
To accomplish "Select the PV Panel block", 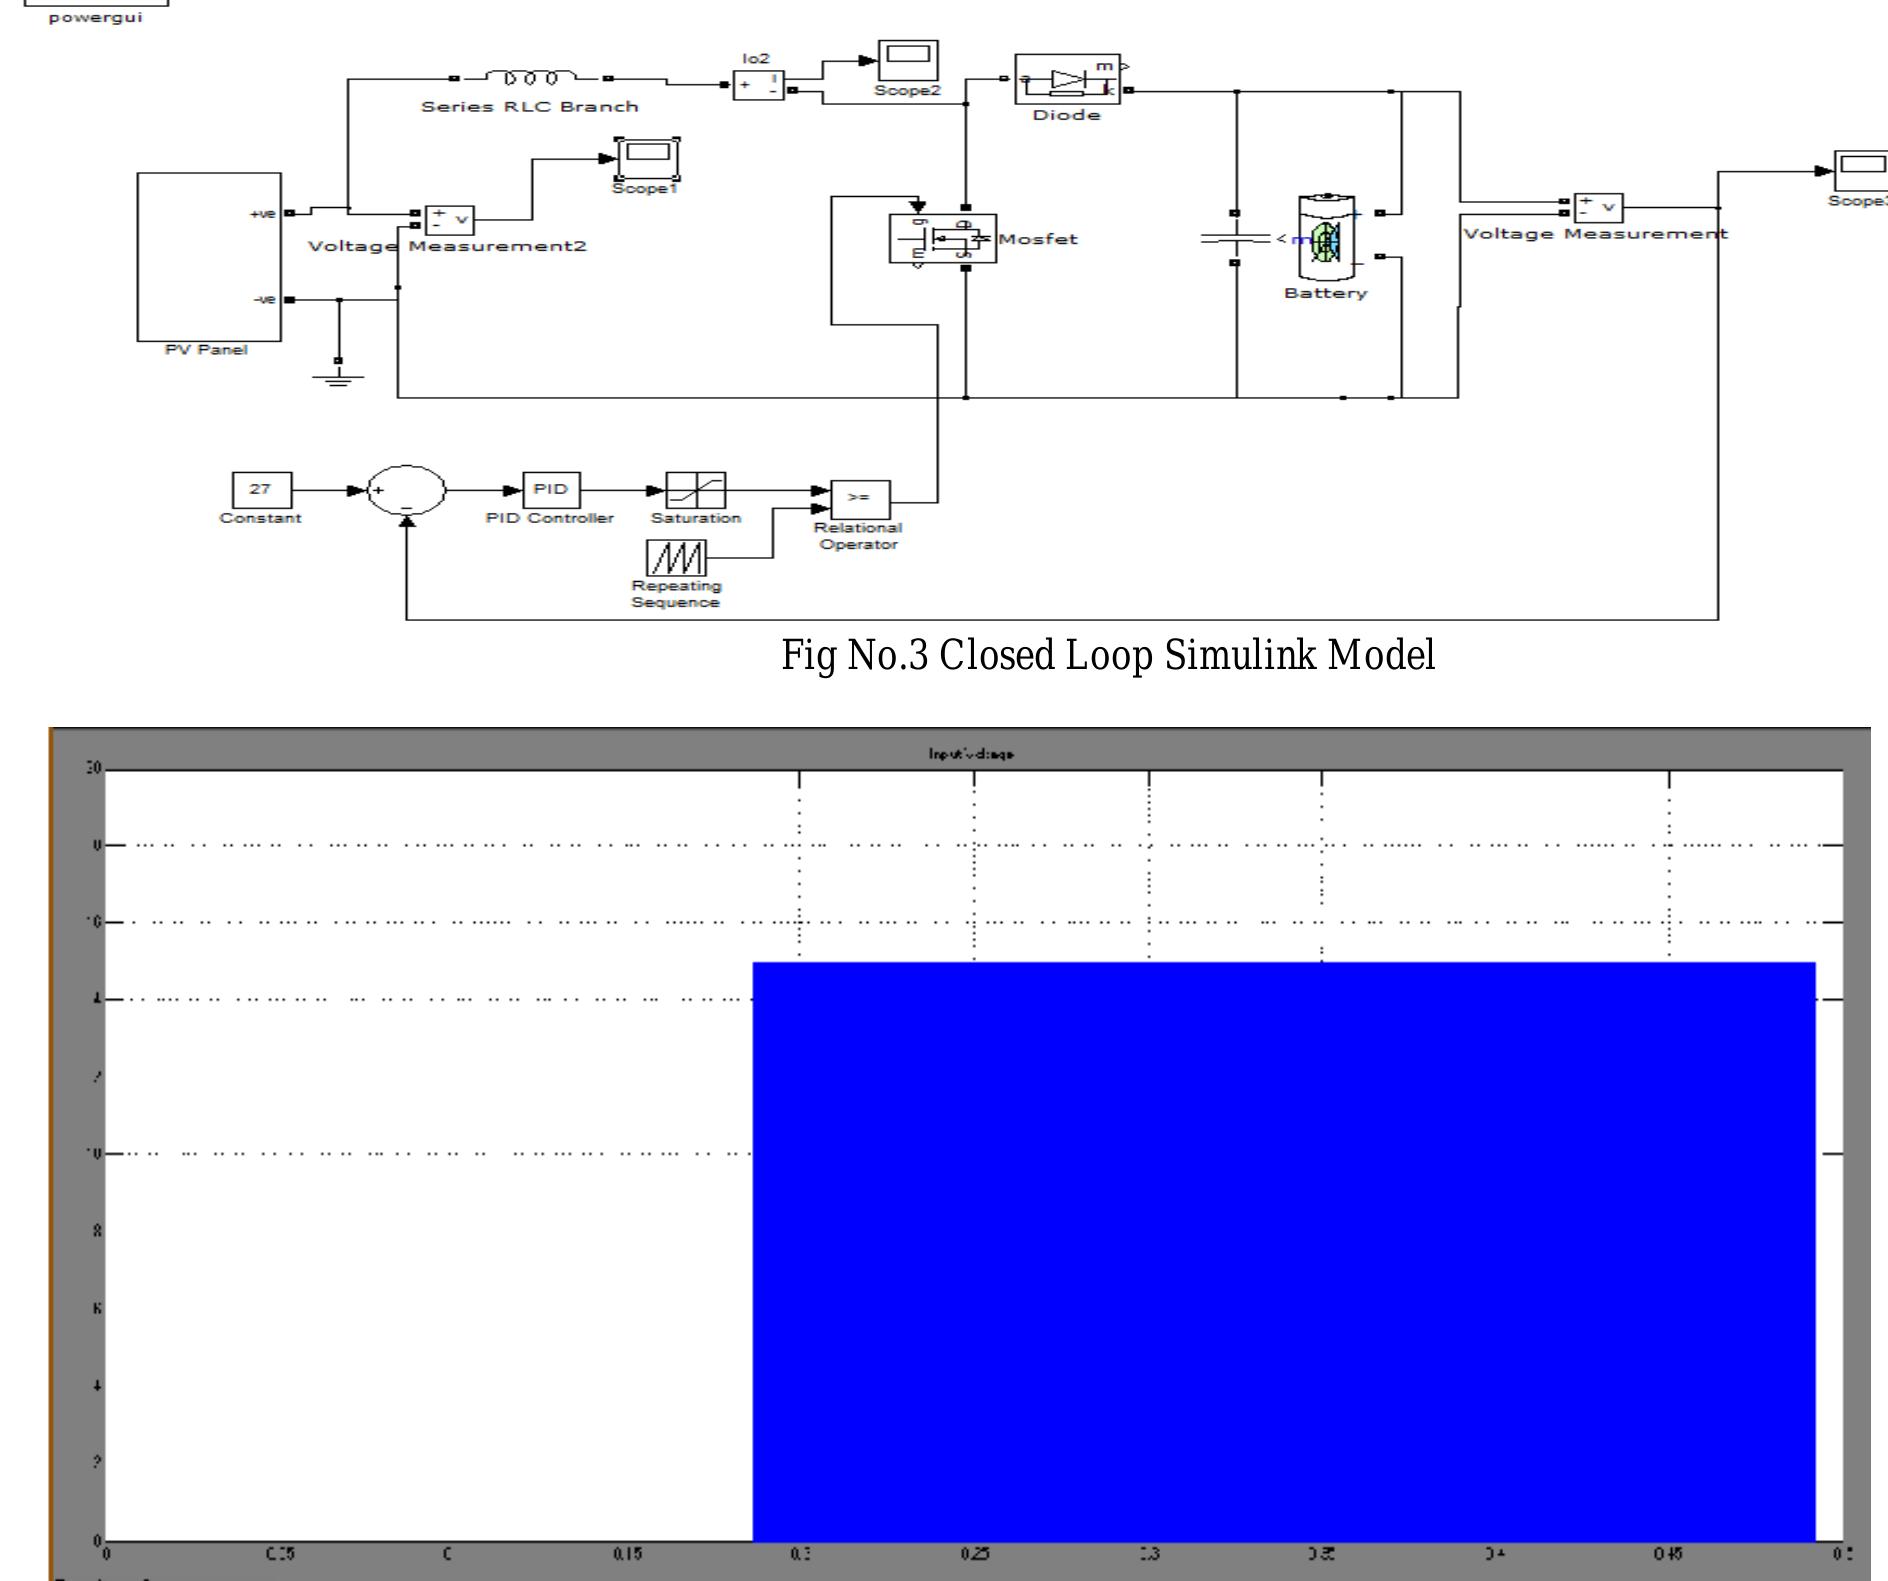I will point(210,255).
